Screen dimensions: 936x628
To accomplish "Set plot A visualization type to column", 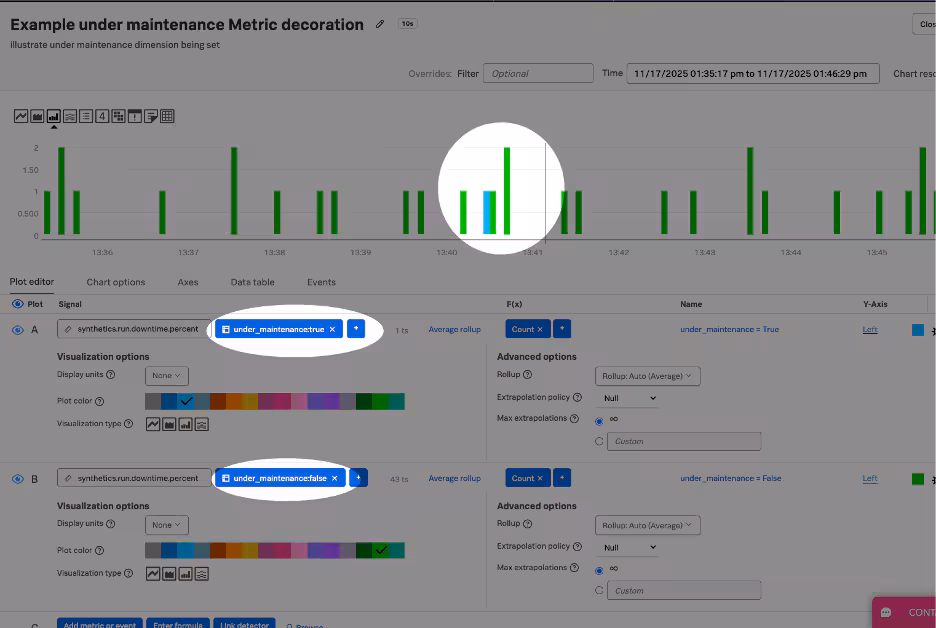I will (185, 424).
